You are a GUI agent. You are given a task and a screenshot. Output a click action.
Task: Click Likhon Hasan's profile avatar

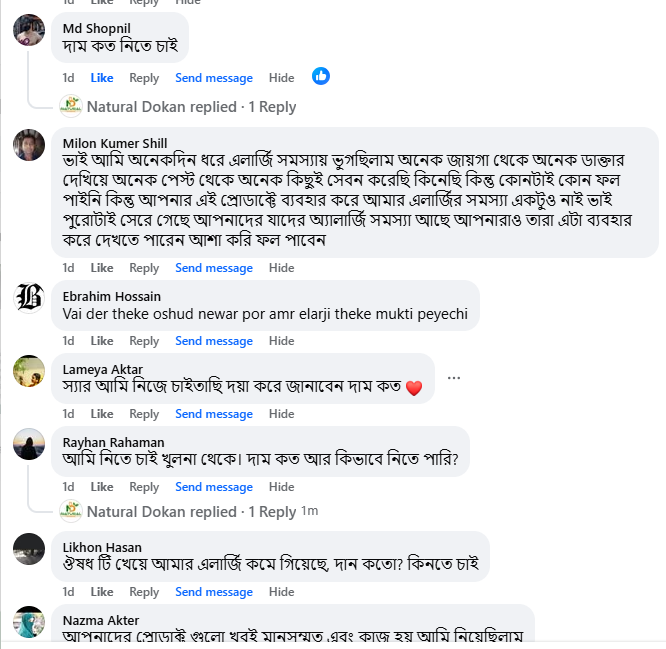pyautogui.click(x=28, y=549)
